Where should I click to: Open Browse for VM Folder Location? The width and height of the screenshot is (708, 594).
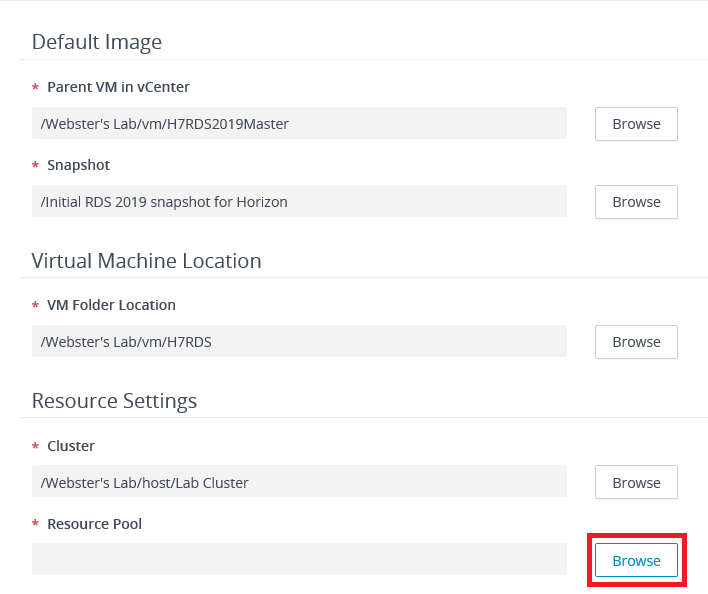pyautogui.click(x=636, y=342)
